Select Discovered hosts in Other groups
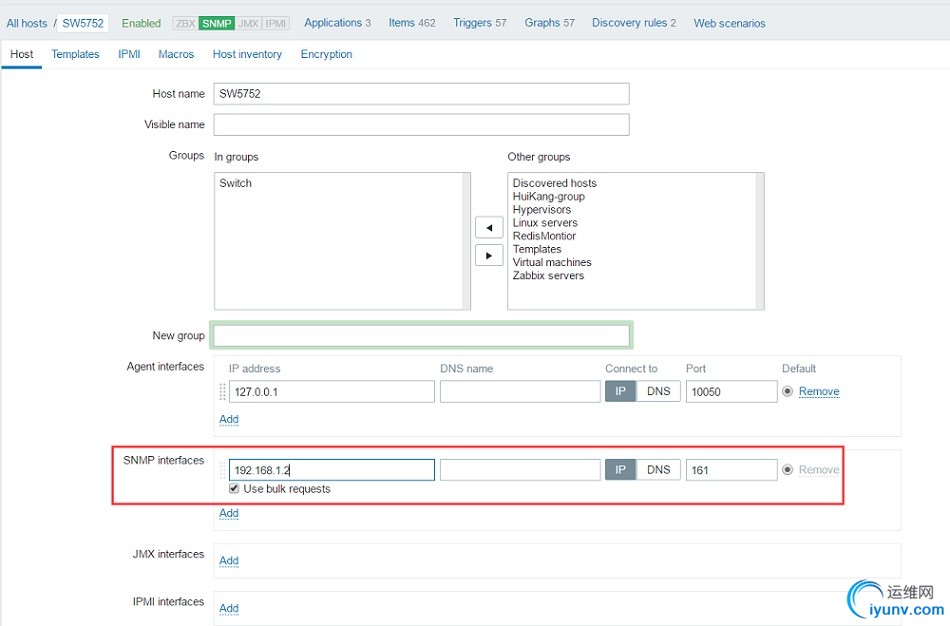This screenshot has height=626, width=950. tap(554, 183)
